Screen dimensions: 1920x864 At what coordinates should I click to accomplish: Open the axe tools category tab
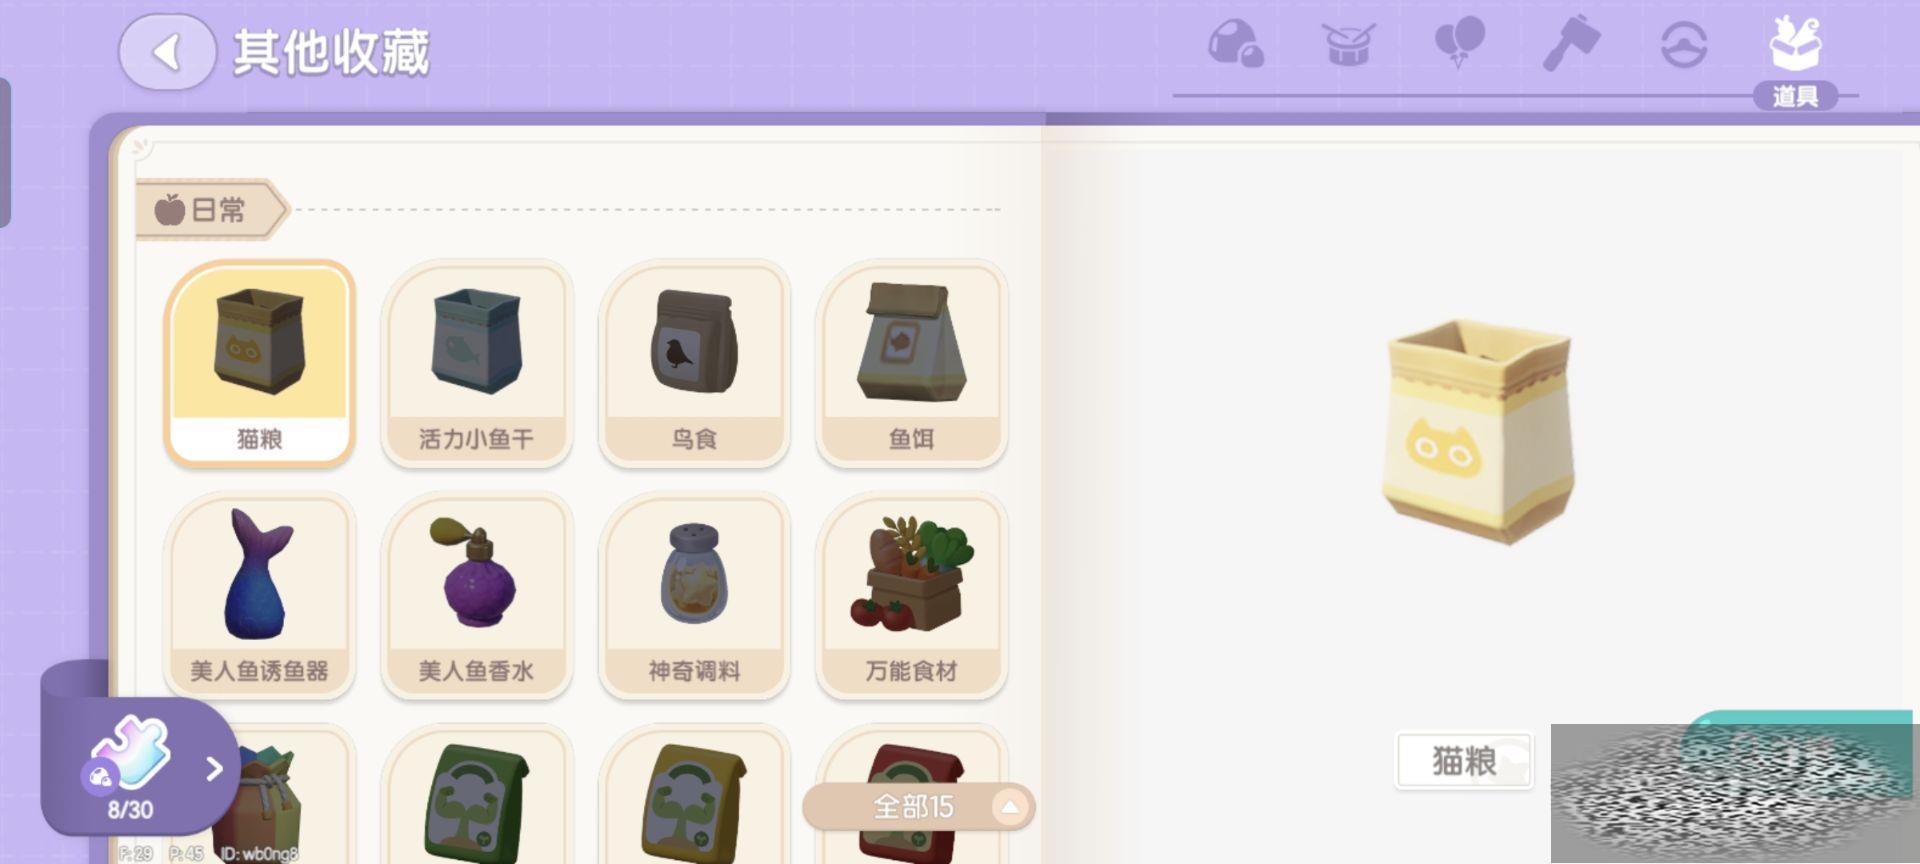click(x=1571, y=44)
